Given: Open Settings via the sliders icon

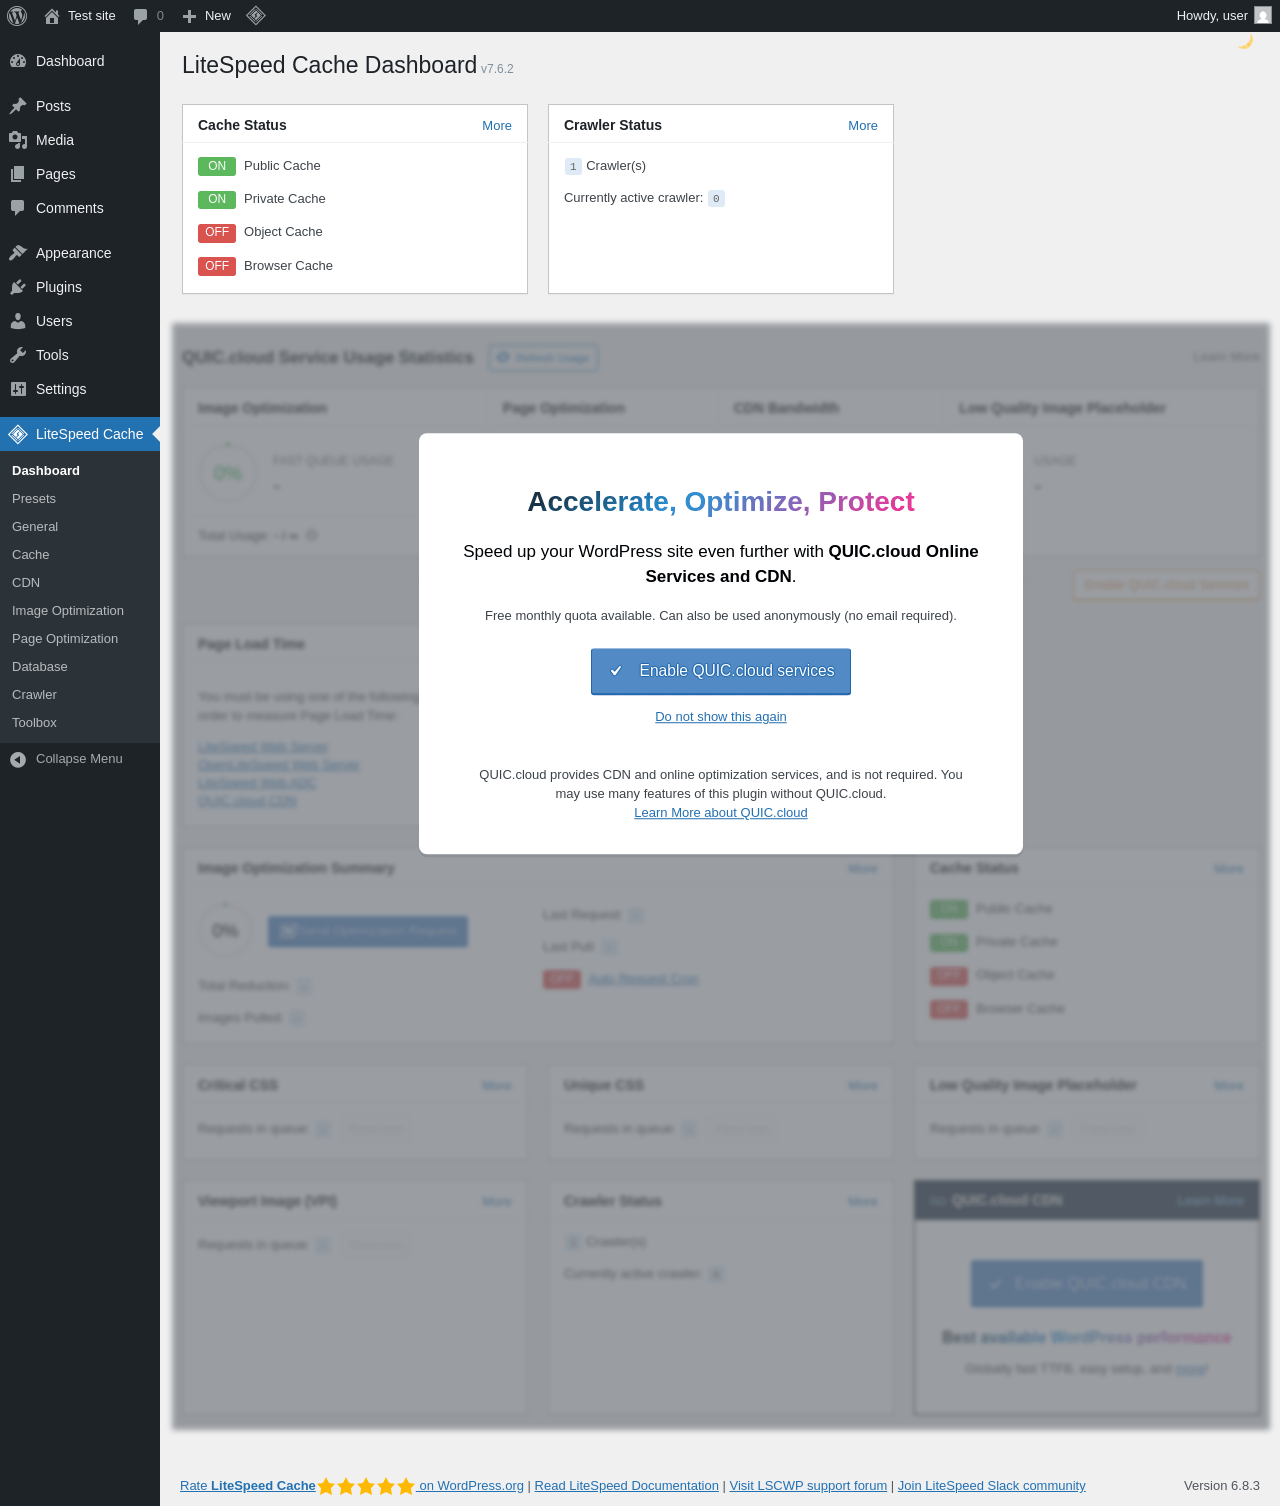Looking at the screenshot, I should (18, 389).
